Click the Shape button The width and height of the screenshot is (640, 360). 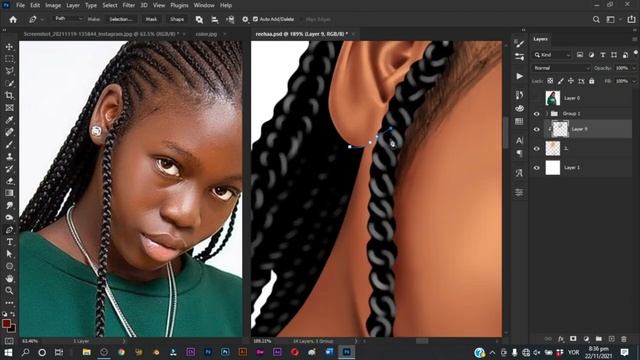177,19
